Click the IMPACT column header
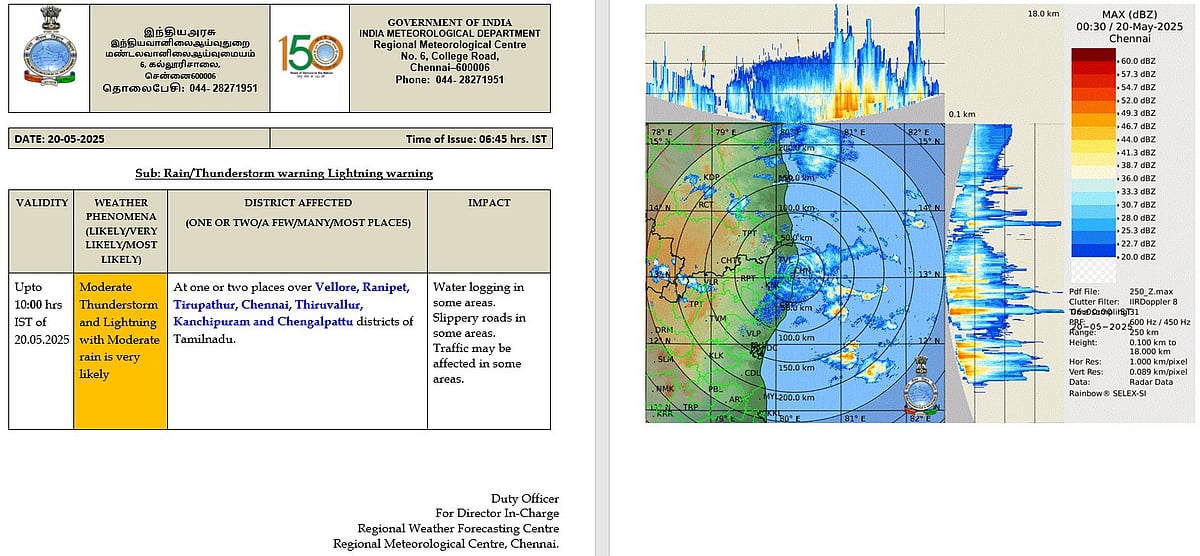The width and height of the screenshot is (1200, 556). pos(488,203)
